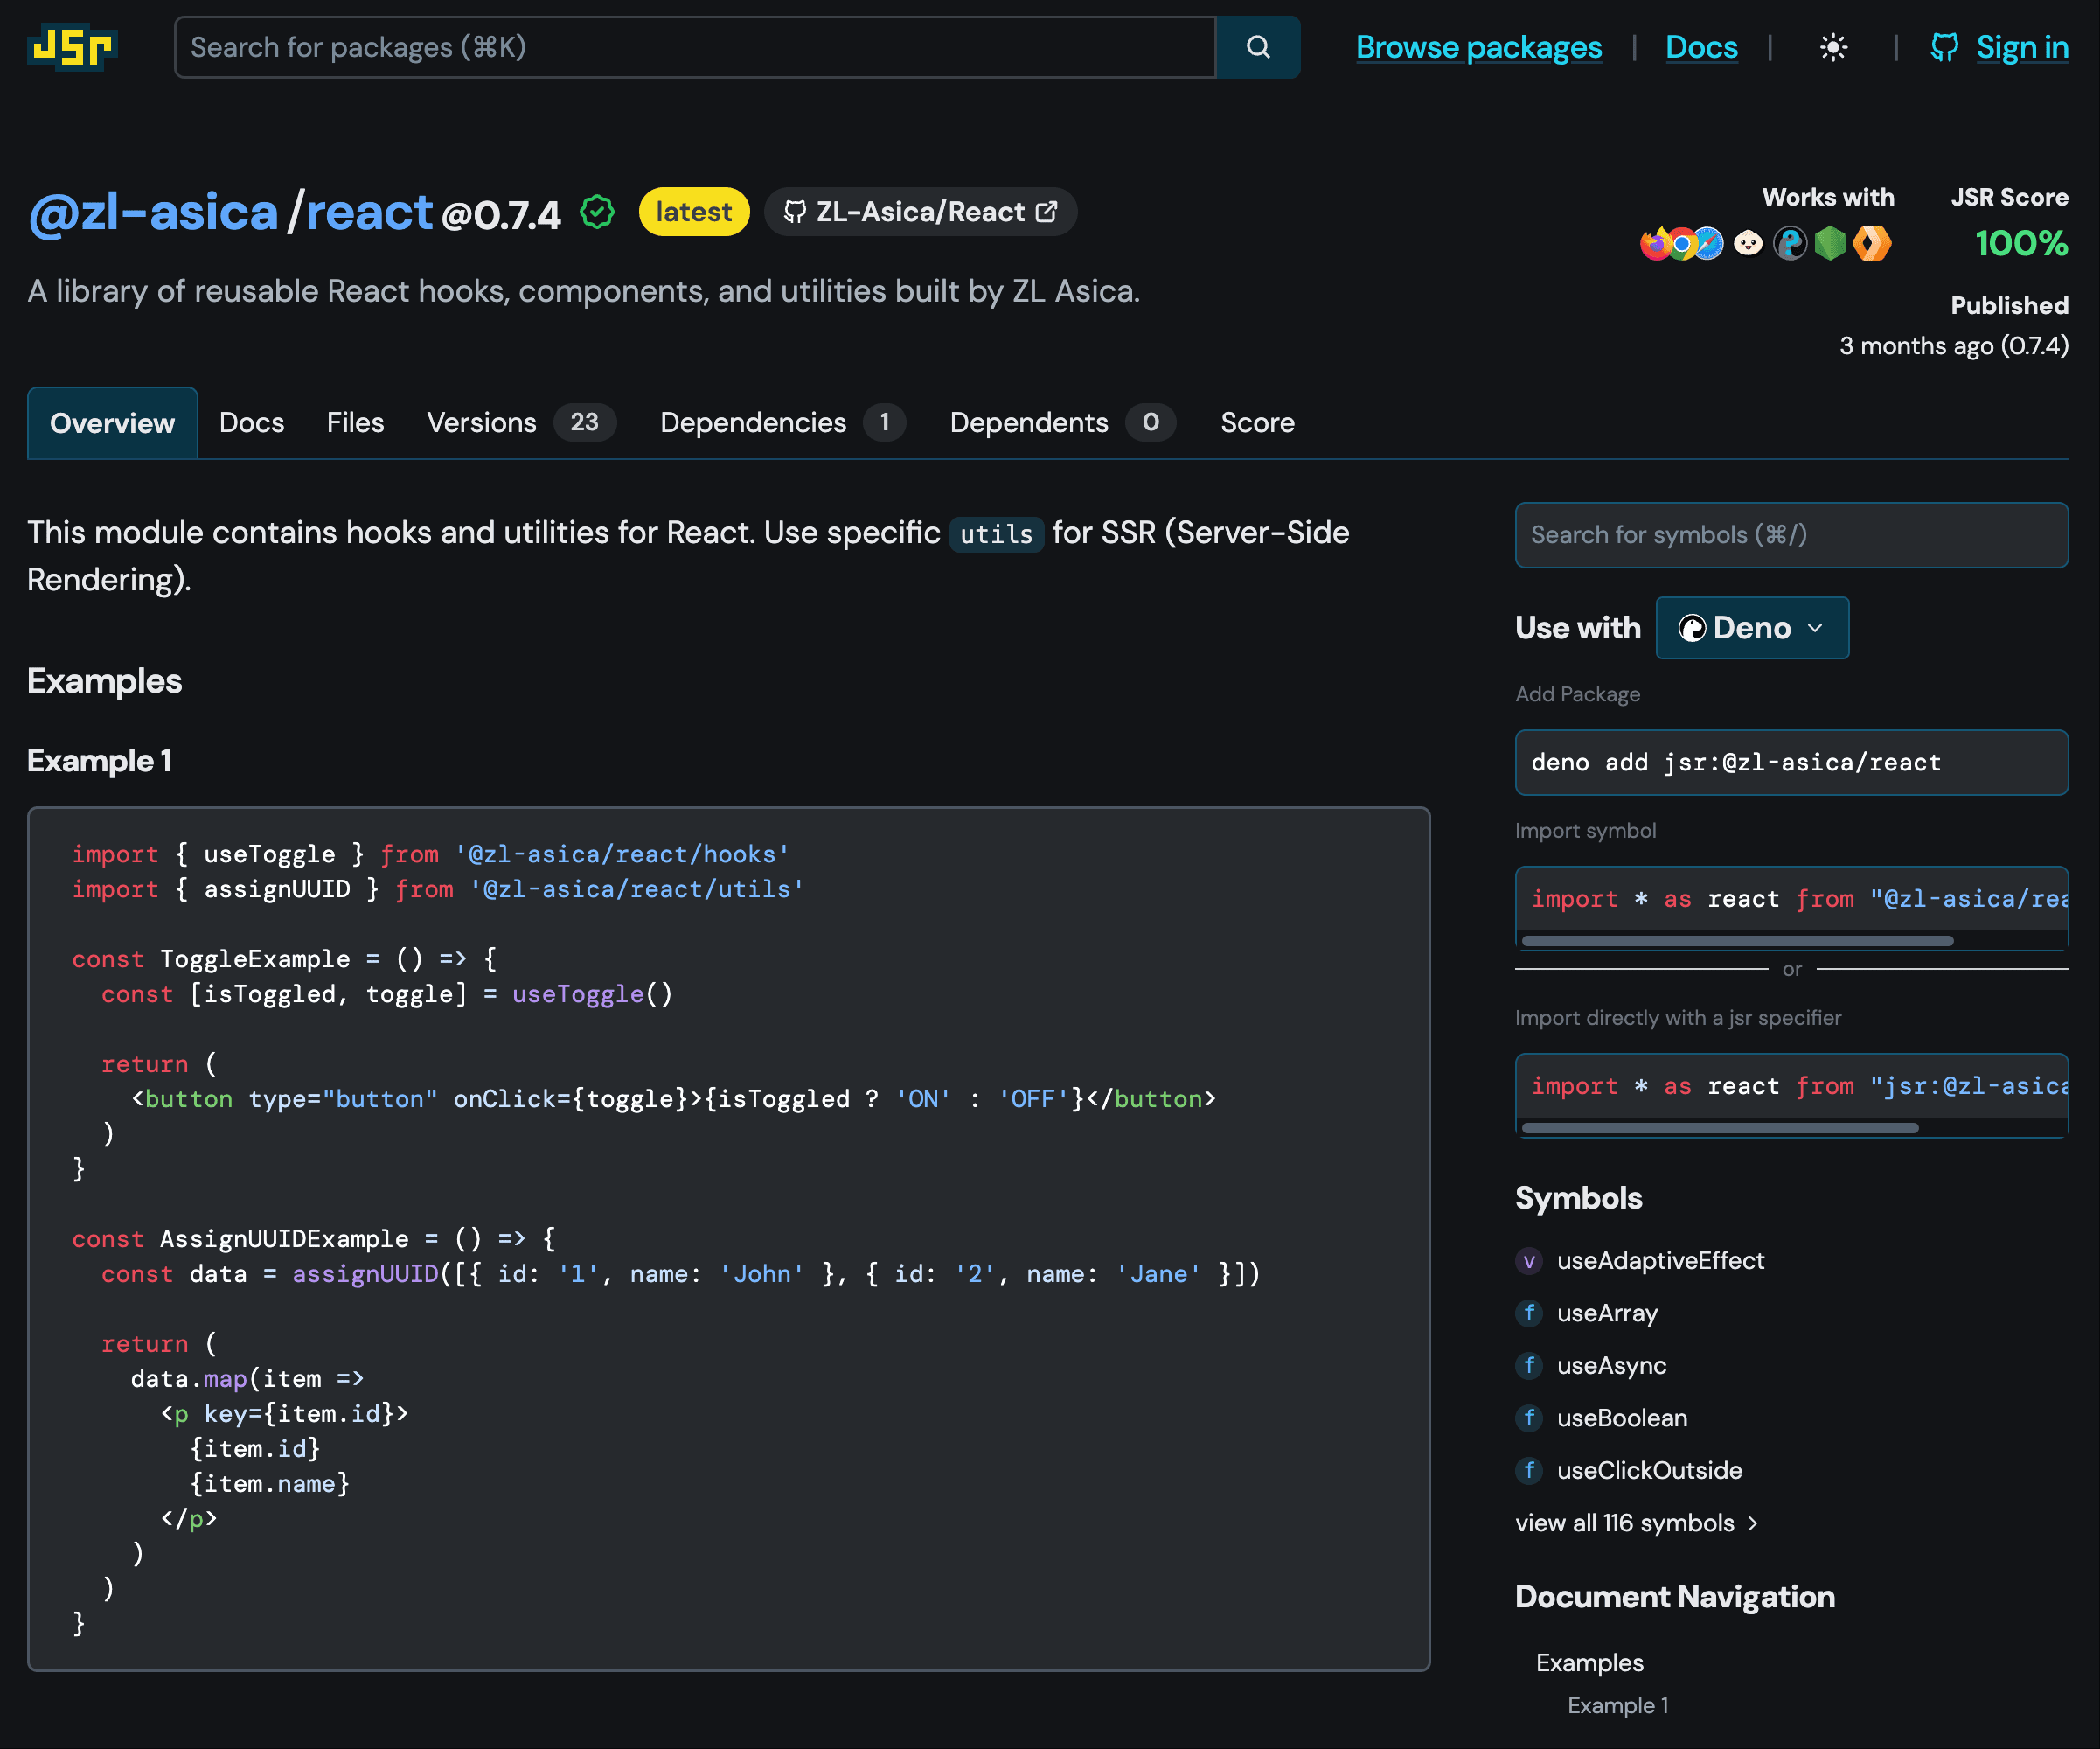Click the function icon beside useBoolean
Image resolution: width=2100 pixels, height=1749 pixels.
1529,1418
